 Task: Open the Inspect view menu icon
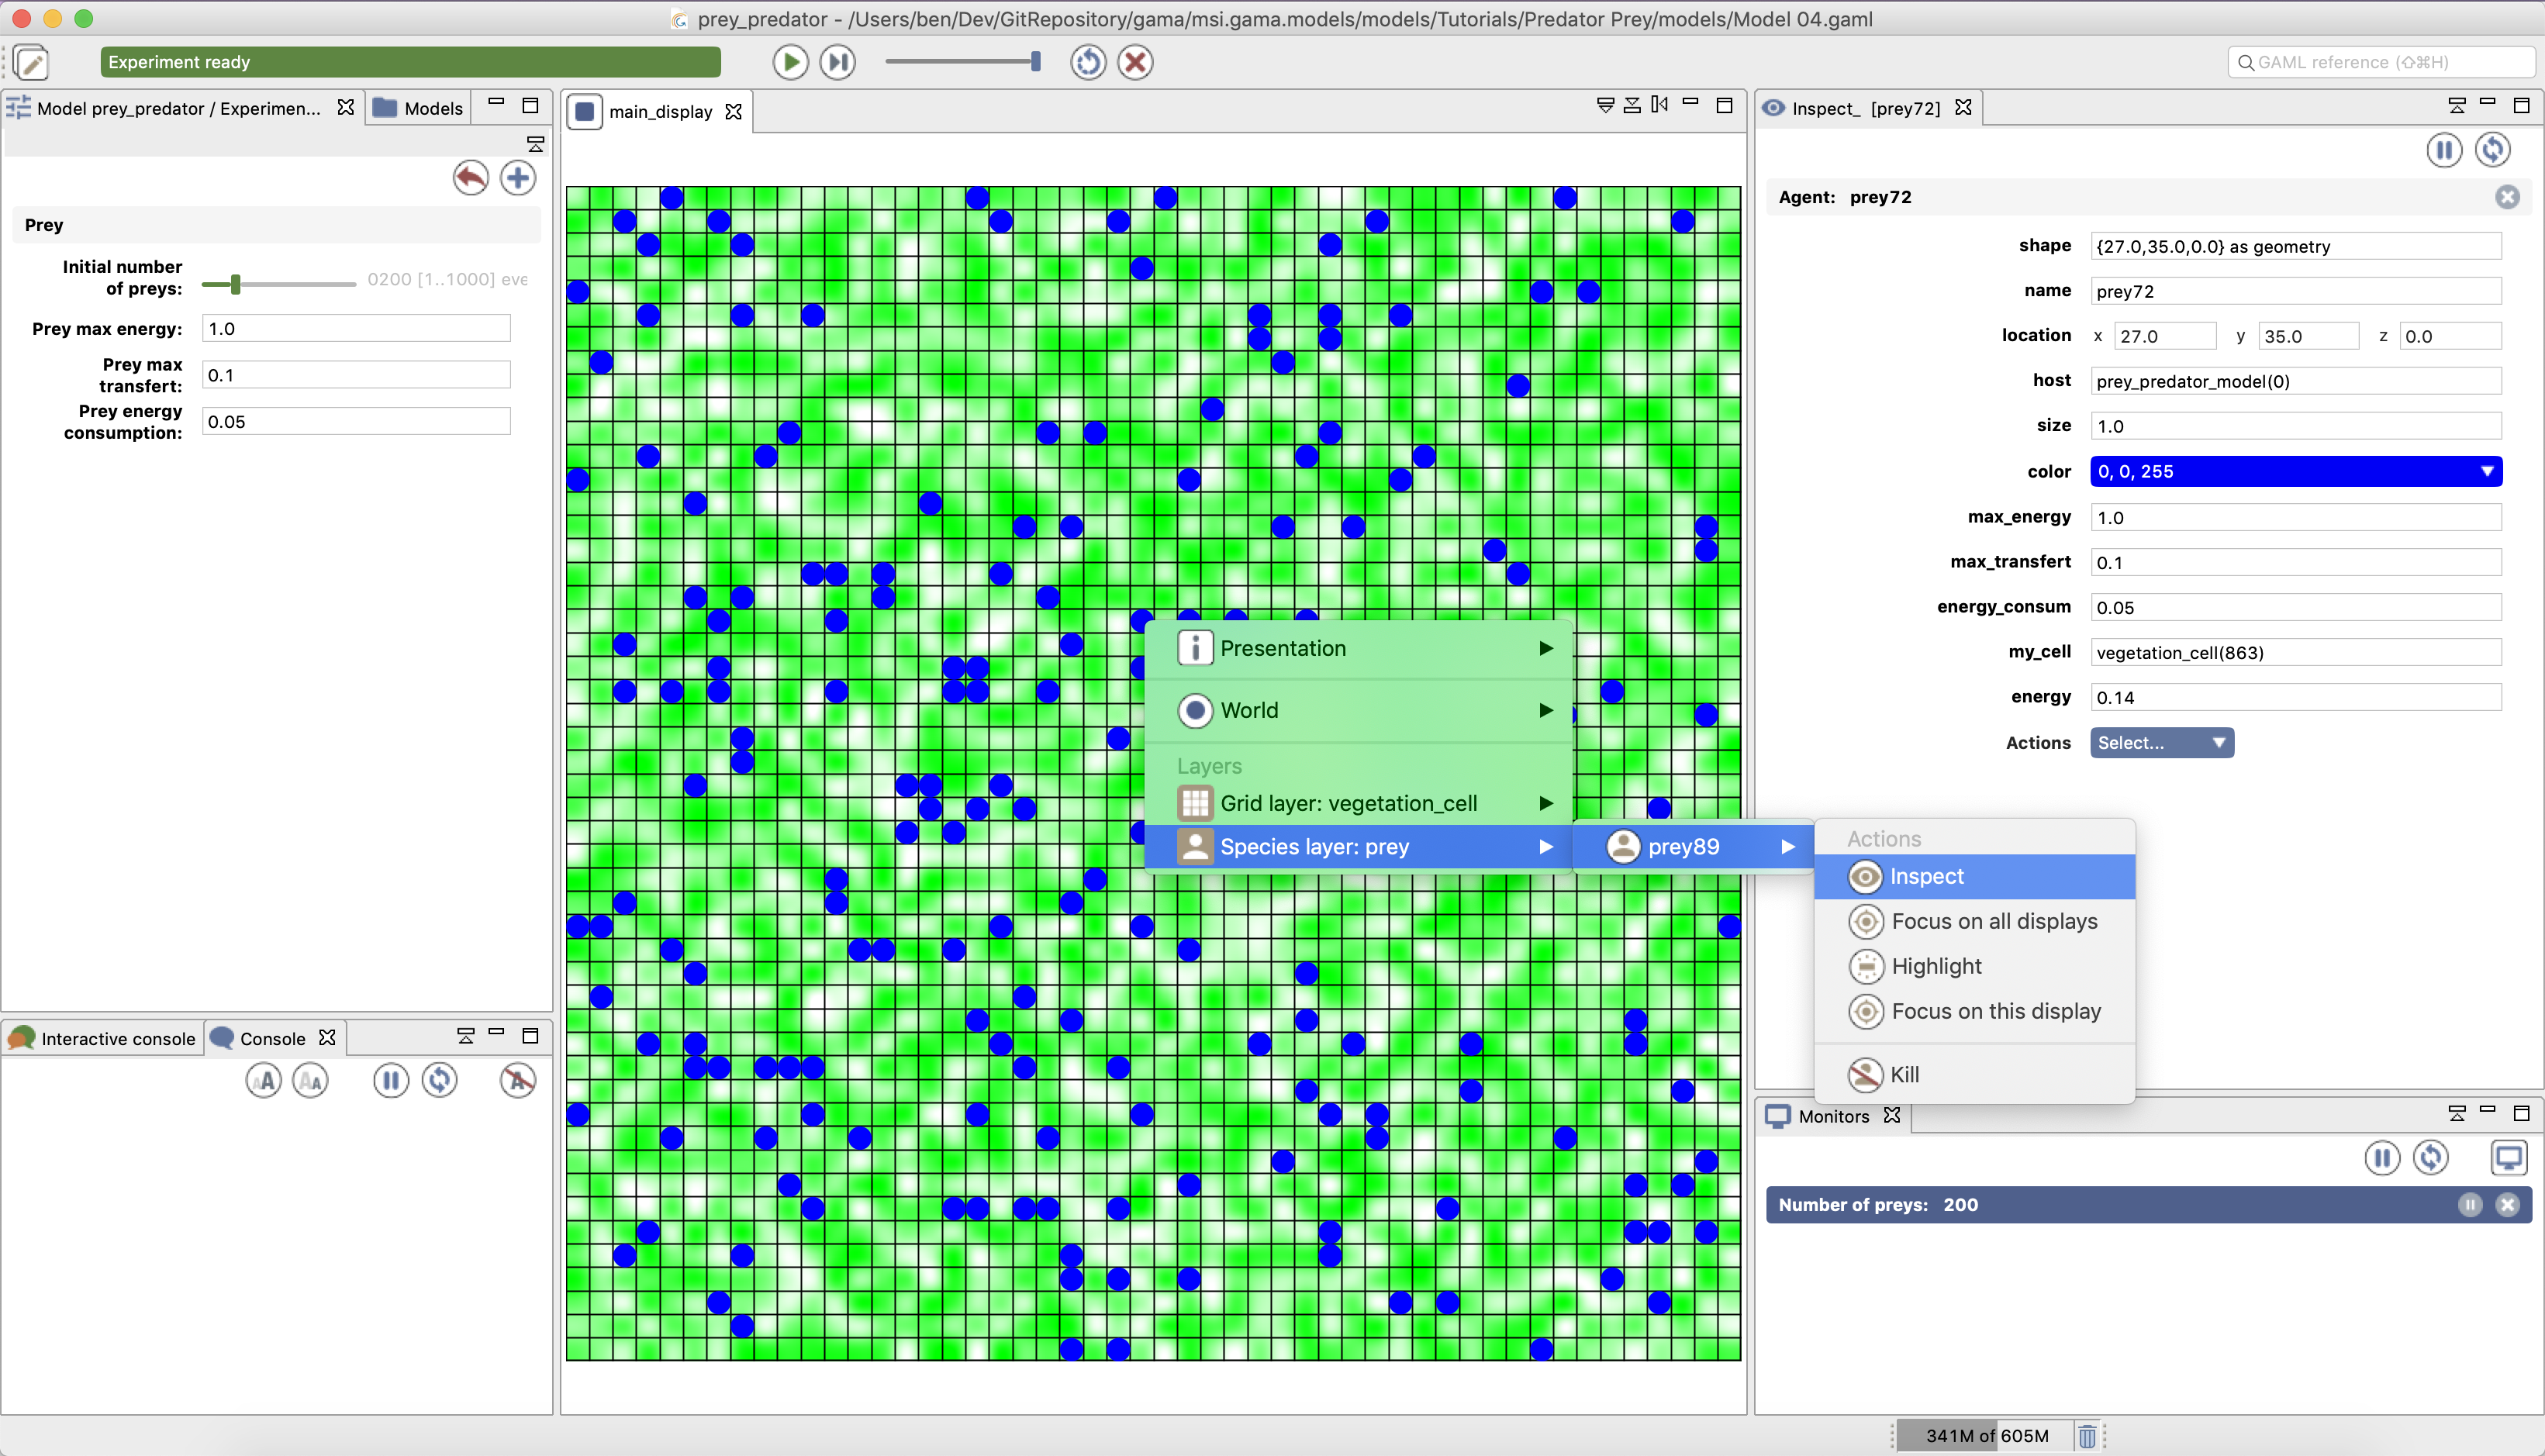[x=2457, y=105]
